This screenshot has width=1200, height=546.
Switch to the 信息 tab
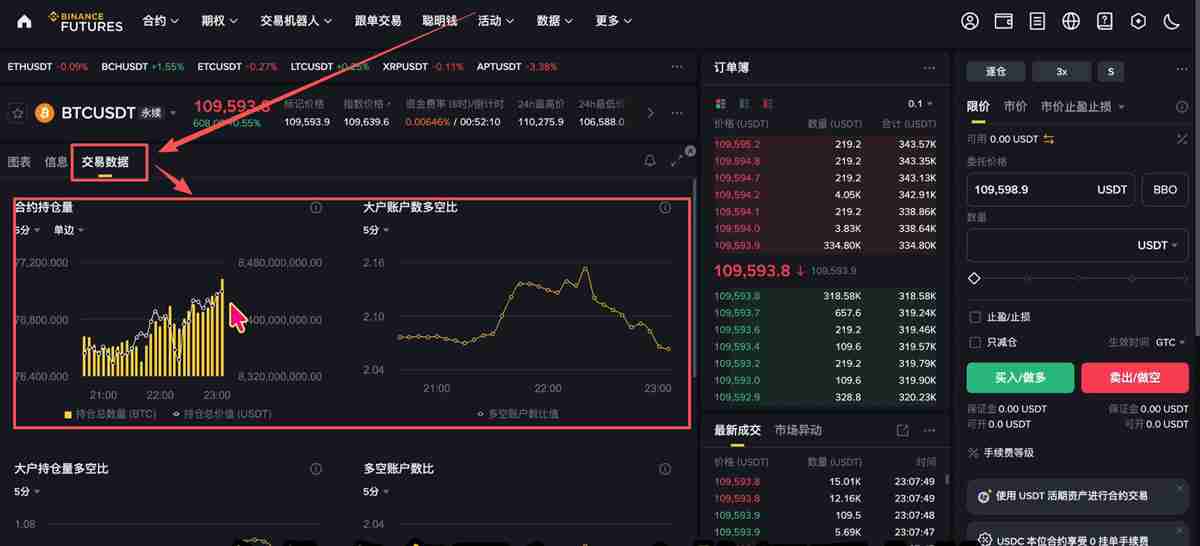pos(56,161)
